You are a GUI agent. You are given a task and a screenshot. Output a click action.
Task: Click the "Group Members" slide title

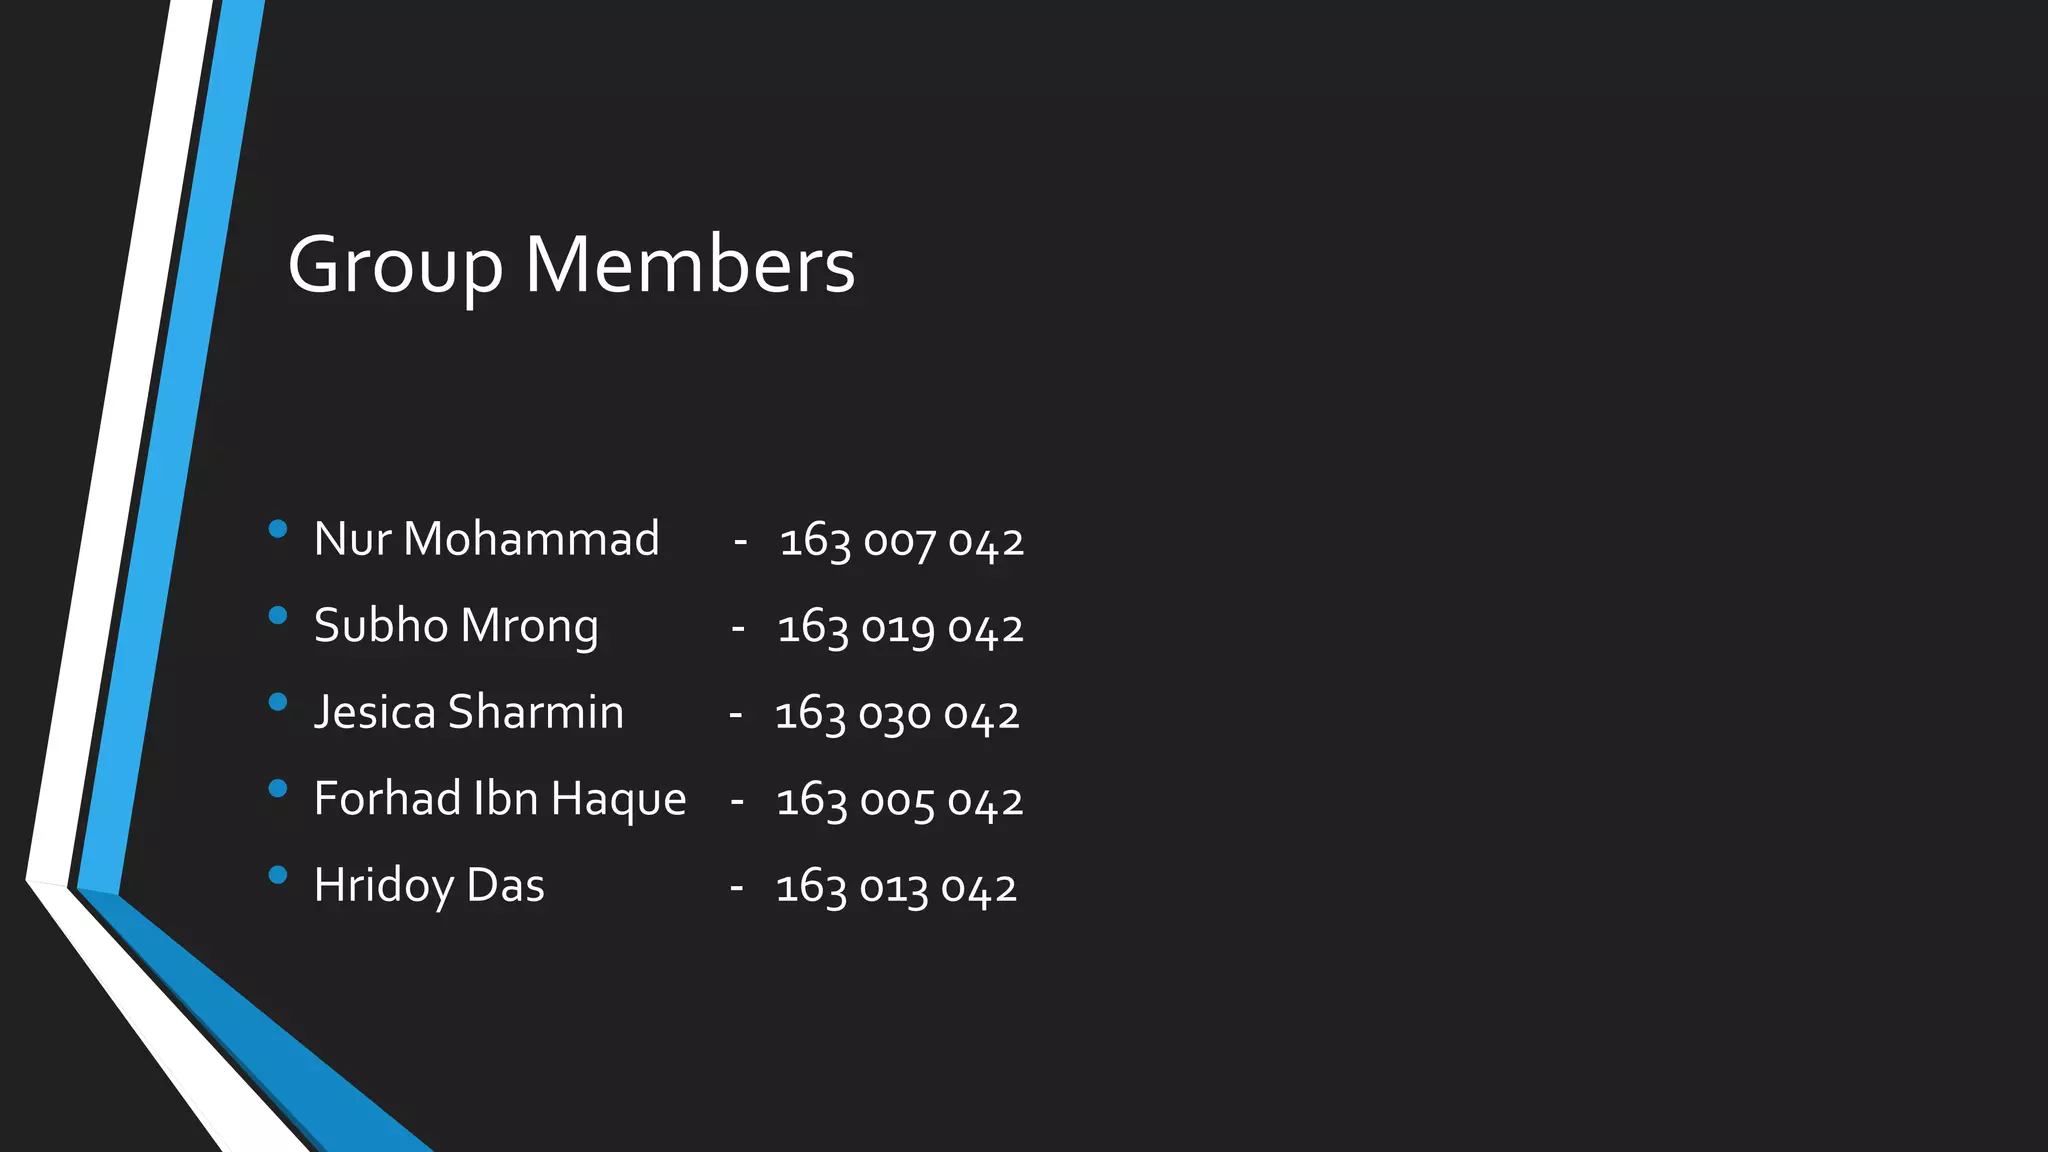[x=571, y=265]
